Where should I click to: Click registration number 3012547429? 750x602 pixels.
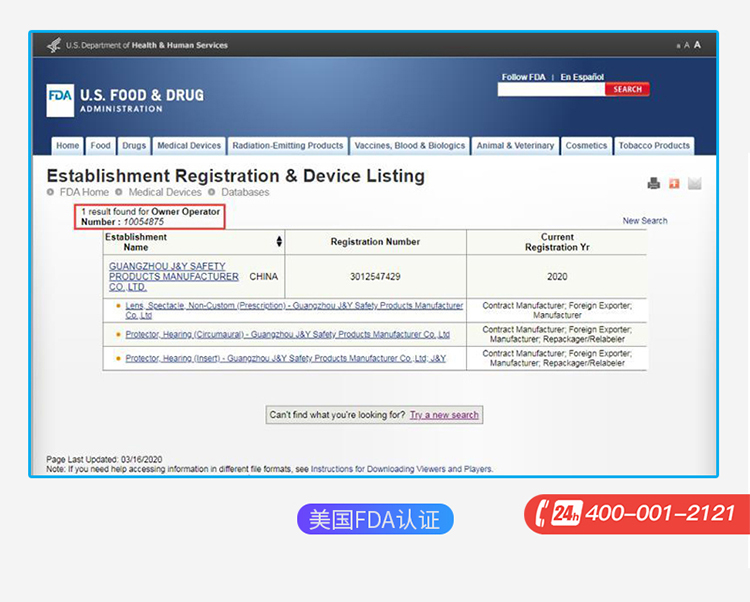pyautogui.click(x=375, y=276)
